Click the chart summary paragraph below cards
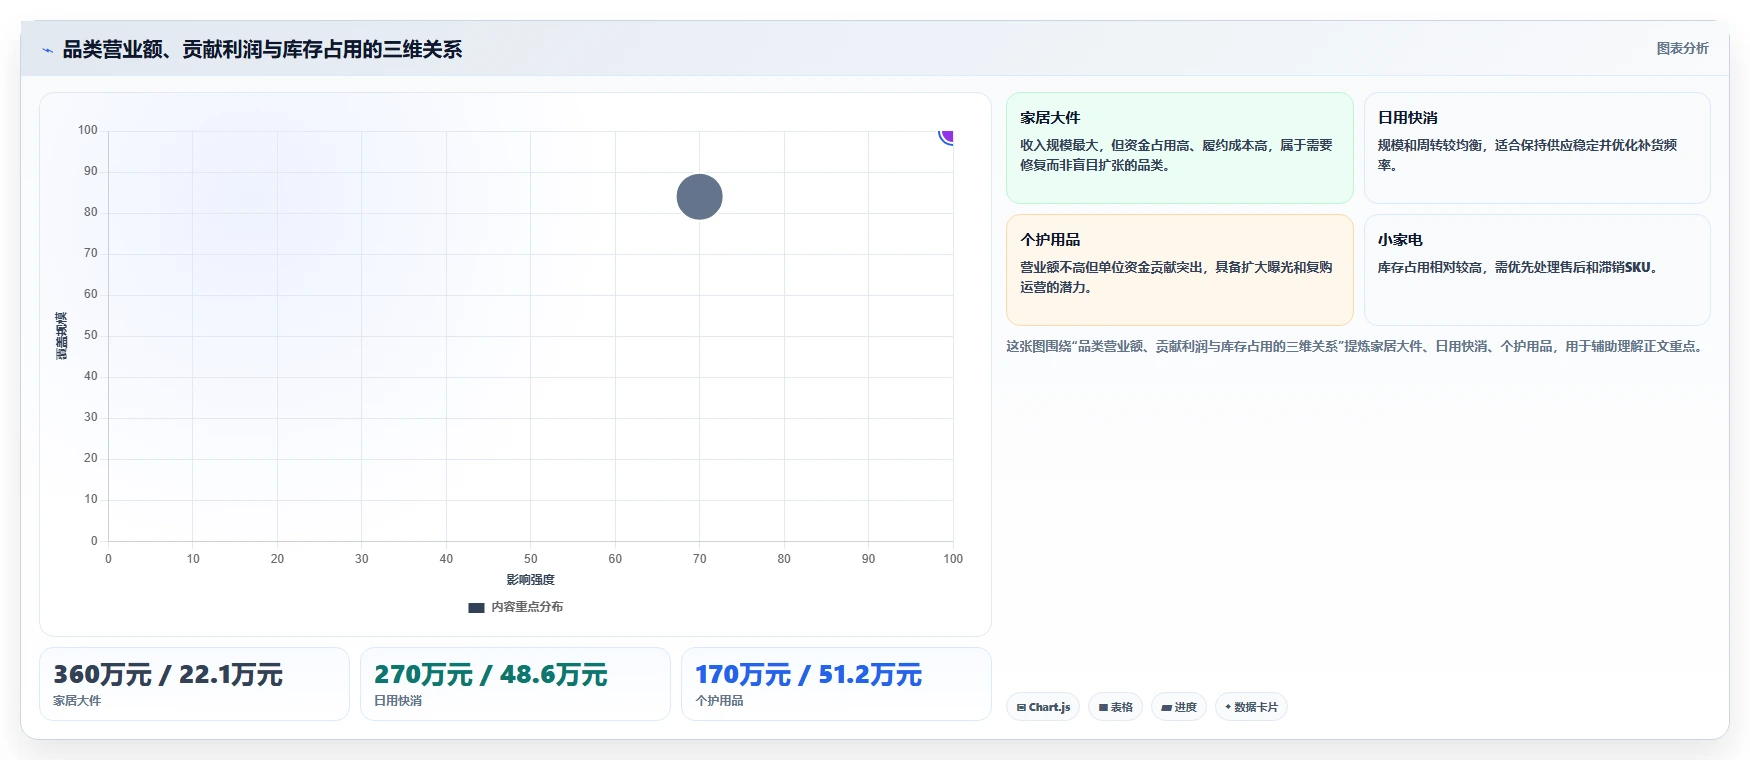 click(x=1356, y=346)
